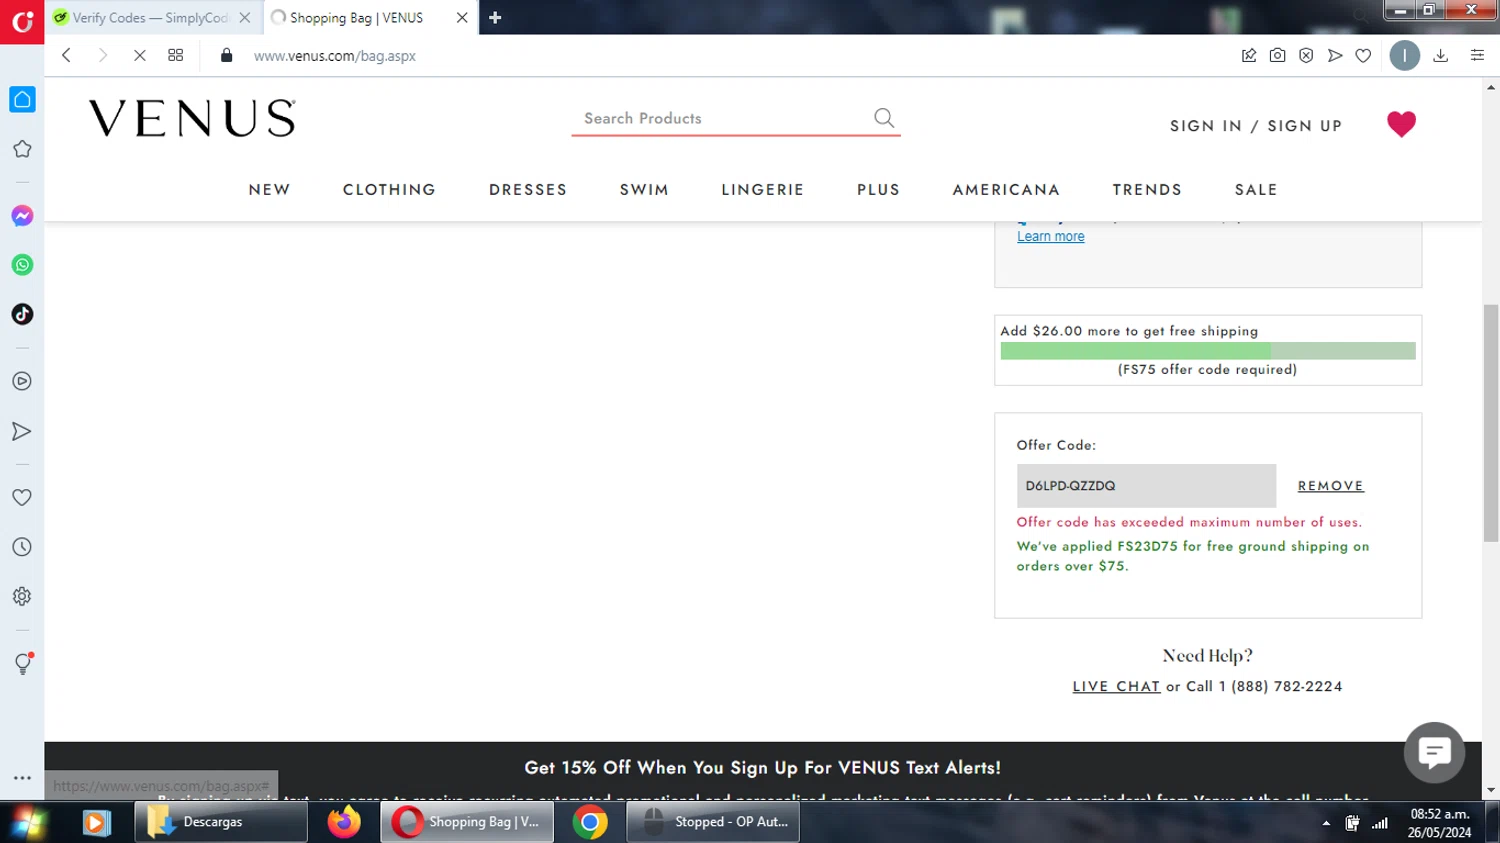Image resolution: width=1500 pixels, height=843 pixels.
Task: Close the Shopping Bag VENUS tab
Action: click(x=462, y=18)
